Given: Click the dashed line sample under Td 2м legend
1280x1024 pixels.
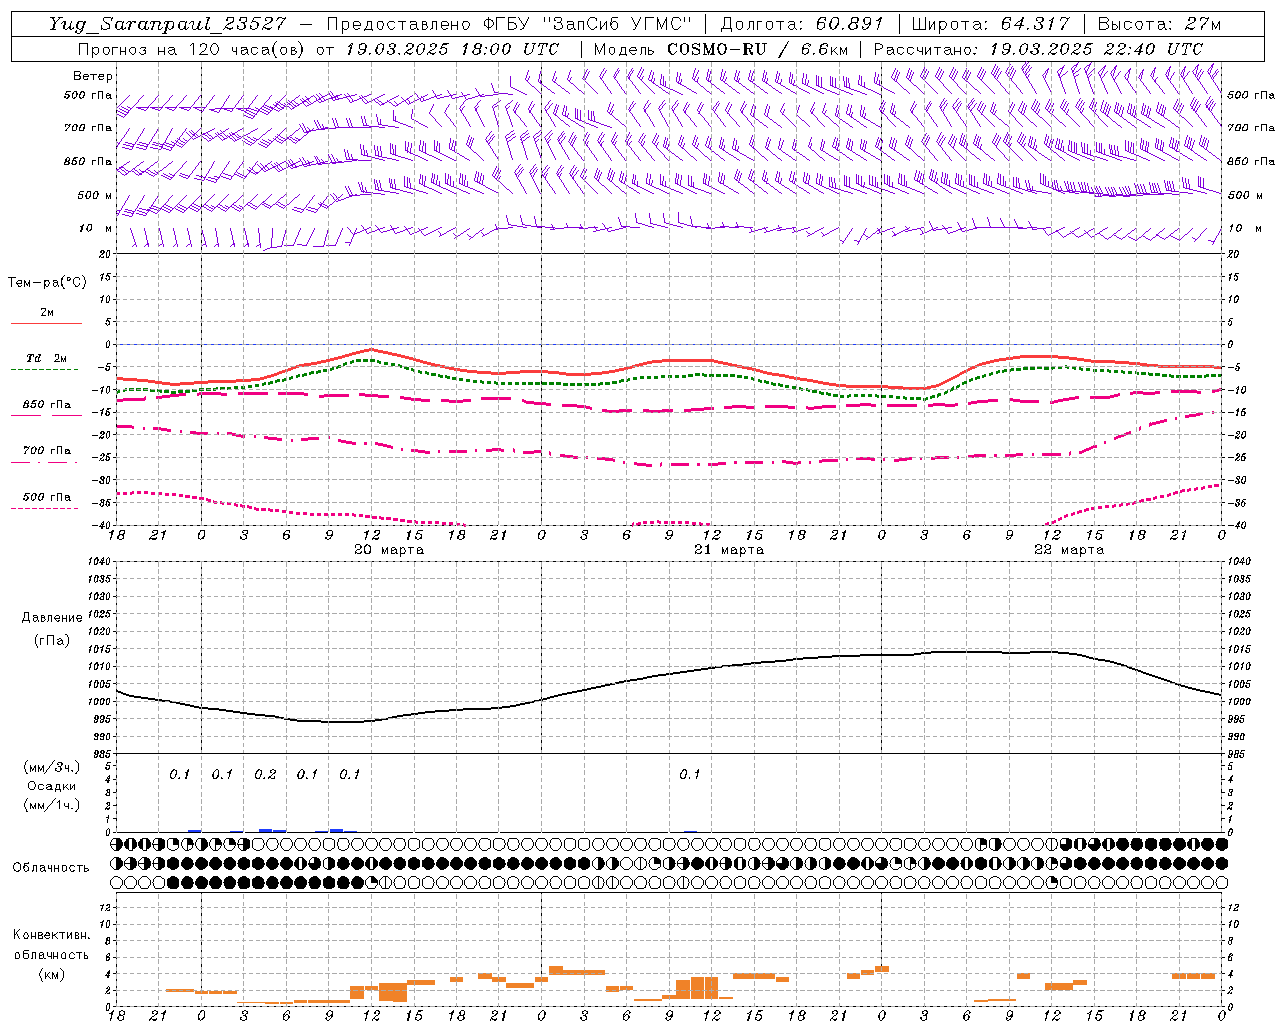Looking at the screenshot, I should coord(45,370).
